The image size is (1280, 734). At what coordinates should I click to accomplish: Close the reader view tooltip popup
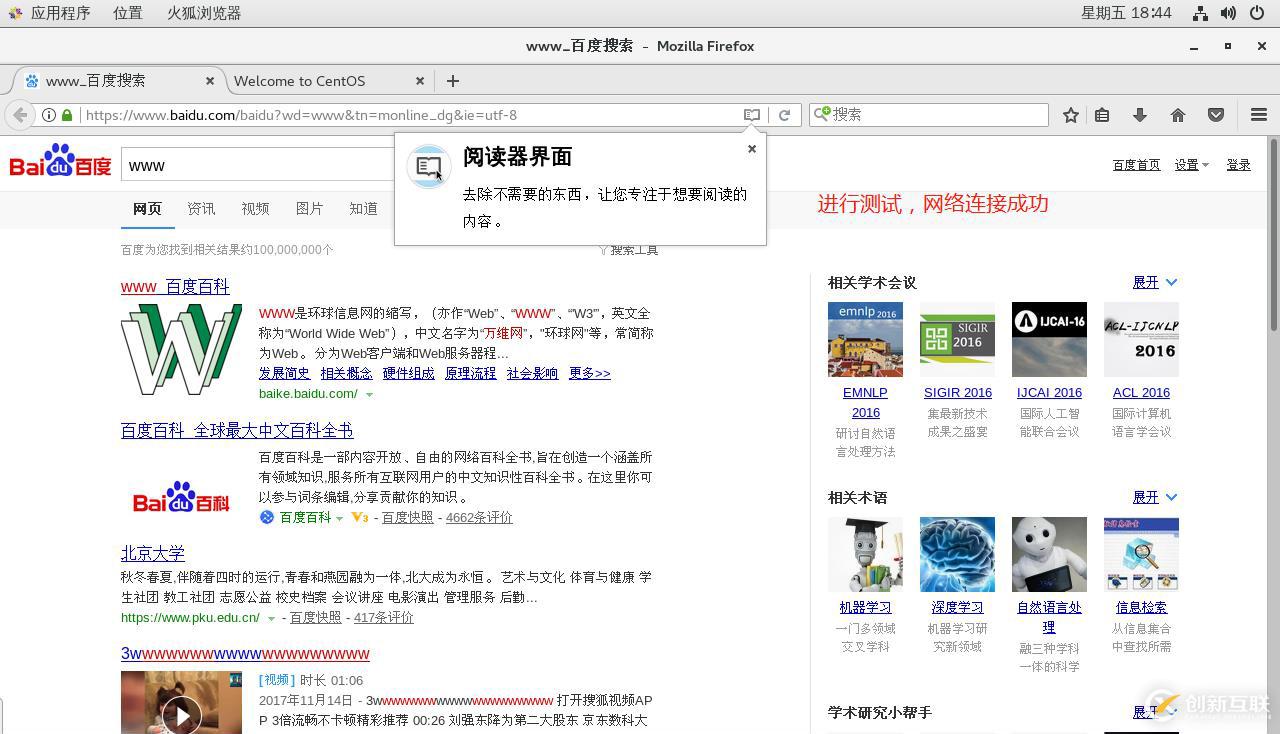[752, 149]
